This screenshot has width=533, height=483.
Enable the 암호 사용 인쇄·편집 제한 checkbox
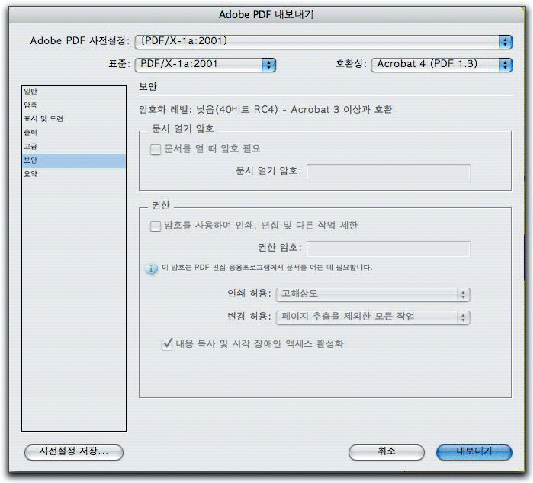coord(155,226)
